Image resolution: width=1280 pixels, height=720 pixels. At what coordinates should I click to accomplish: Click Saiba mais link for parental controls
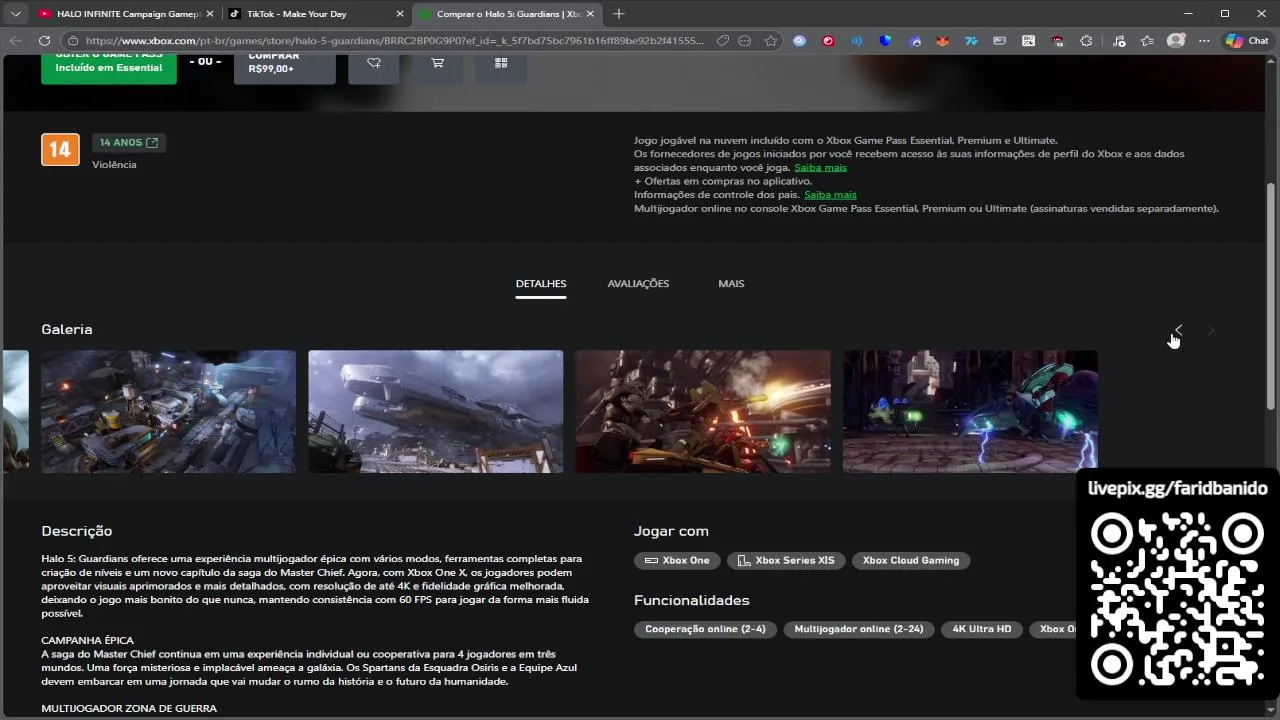tap(830, 195)
